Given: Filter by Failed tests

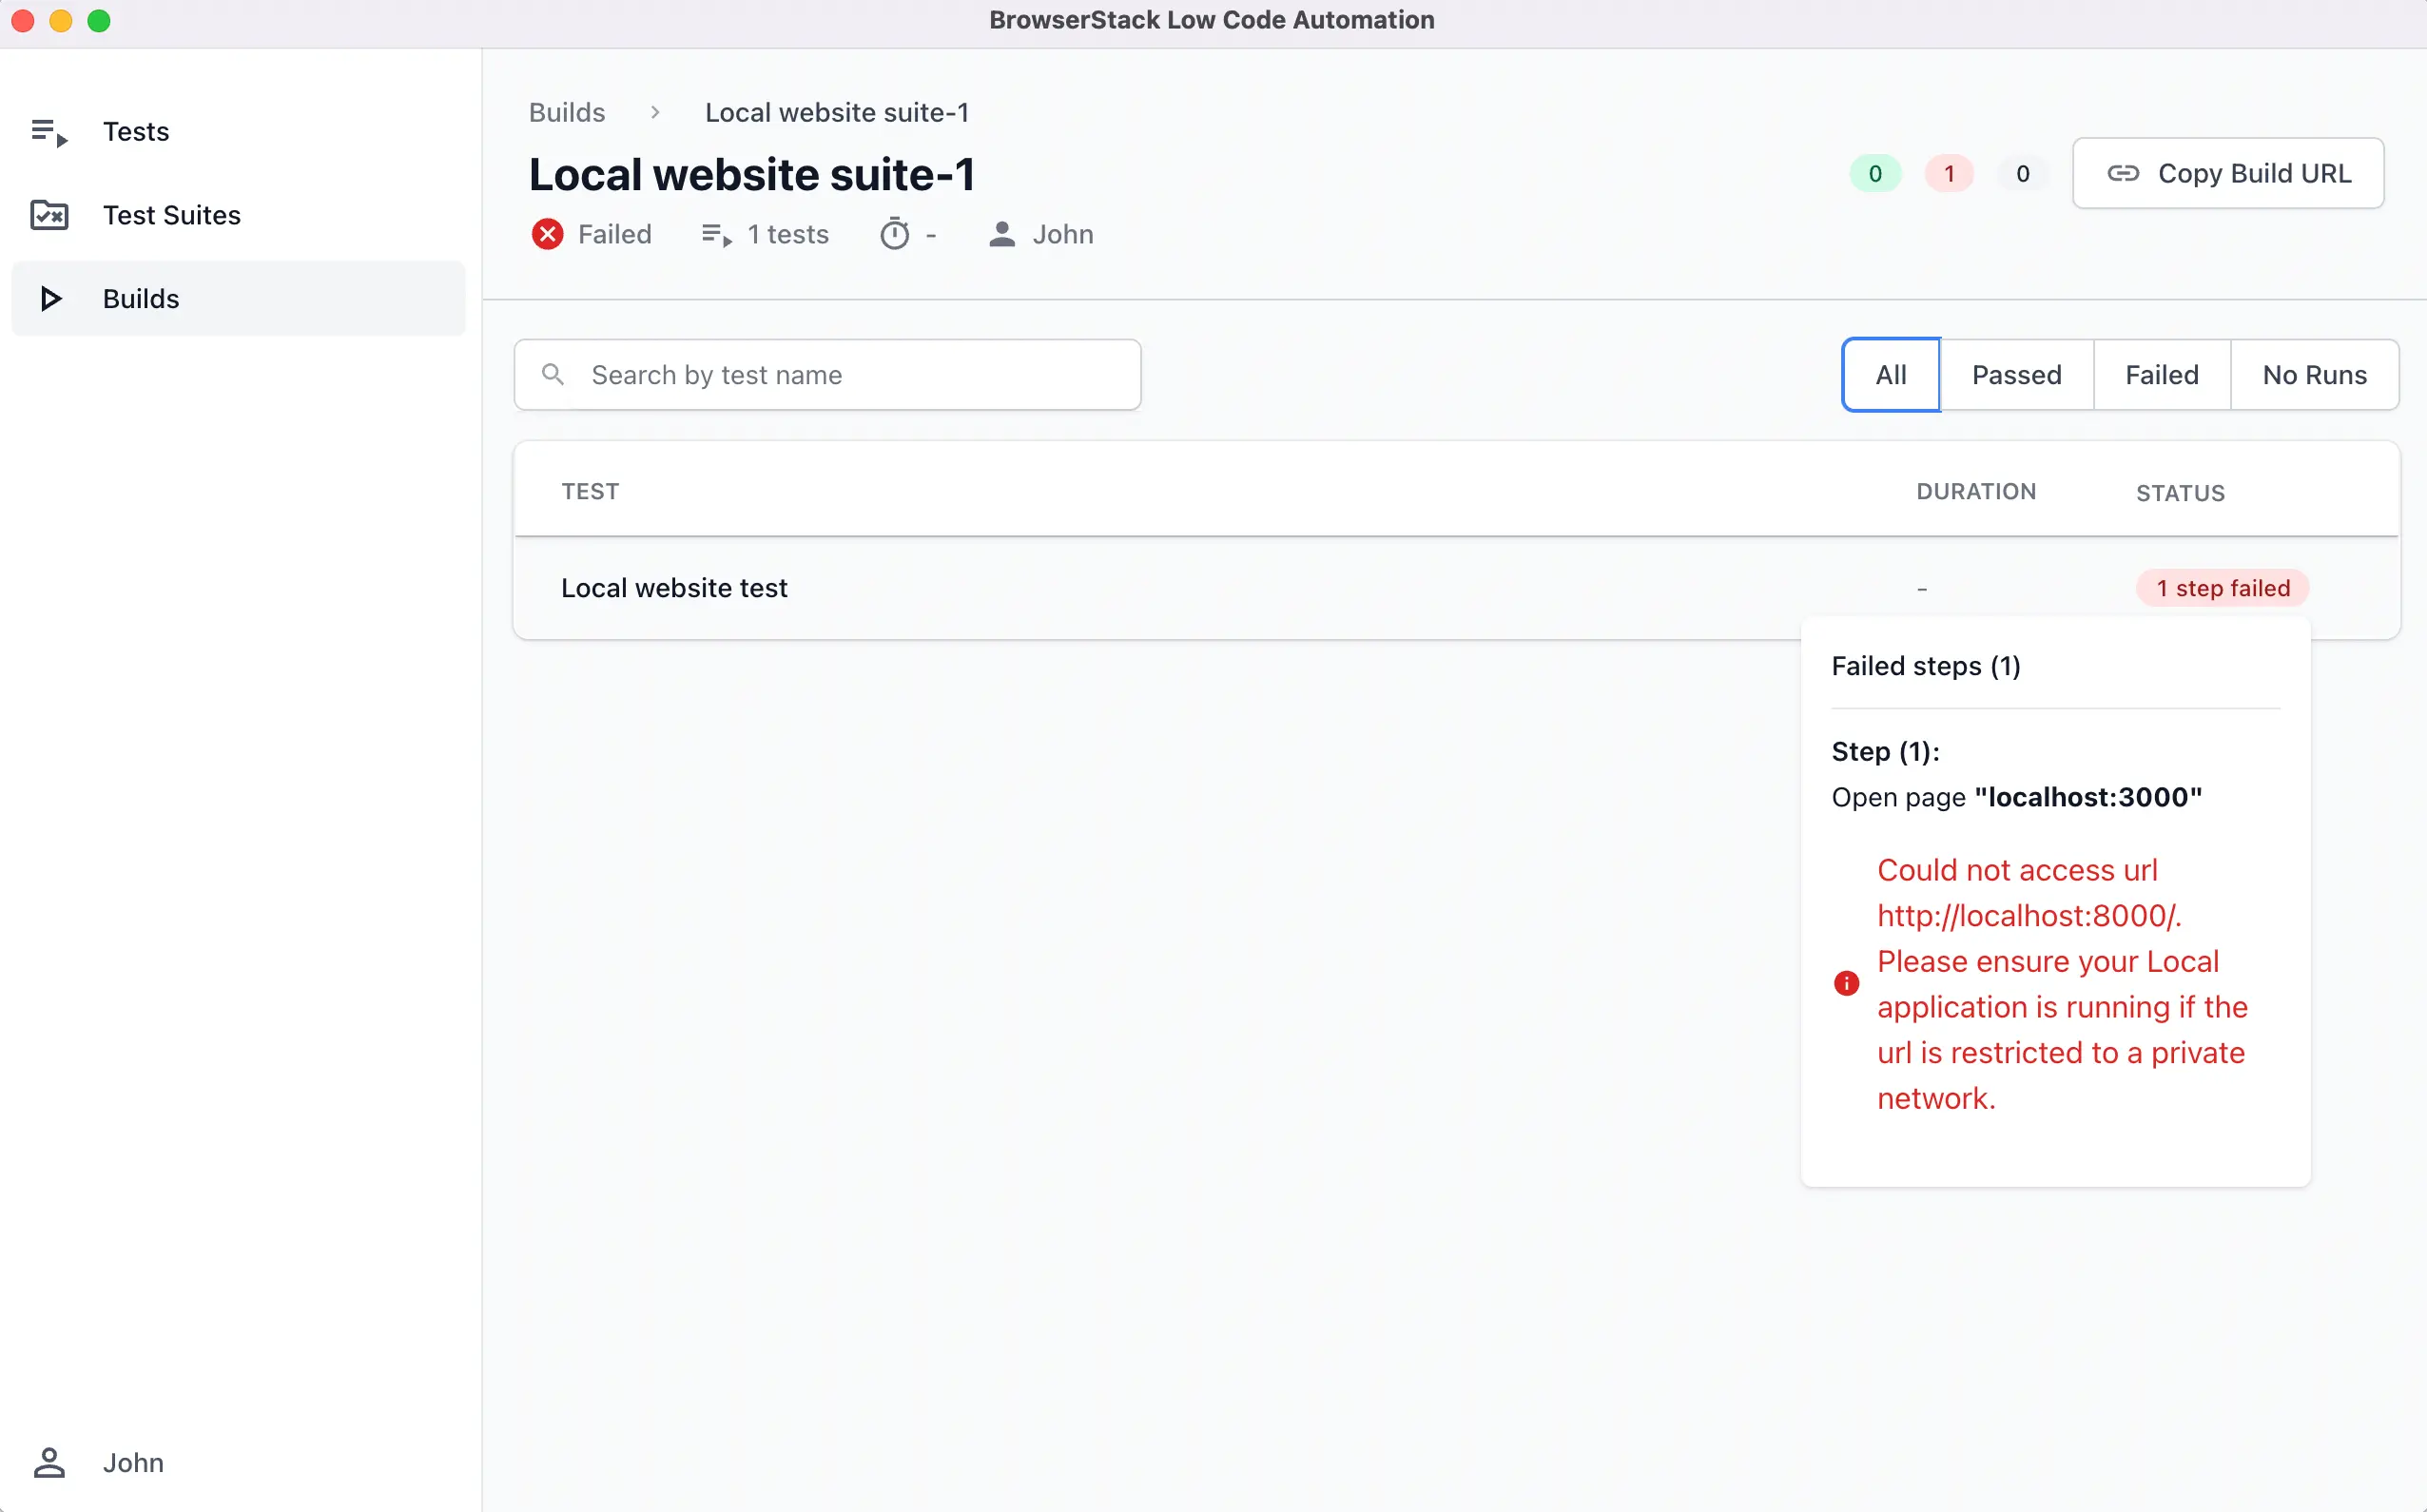Looking at the screenshot, I should 2161,375.
